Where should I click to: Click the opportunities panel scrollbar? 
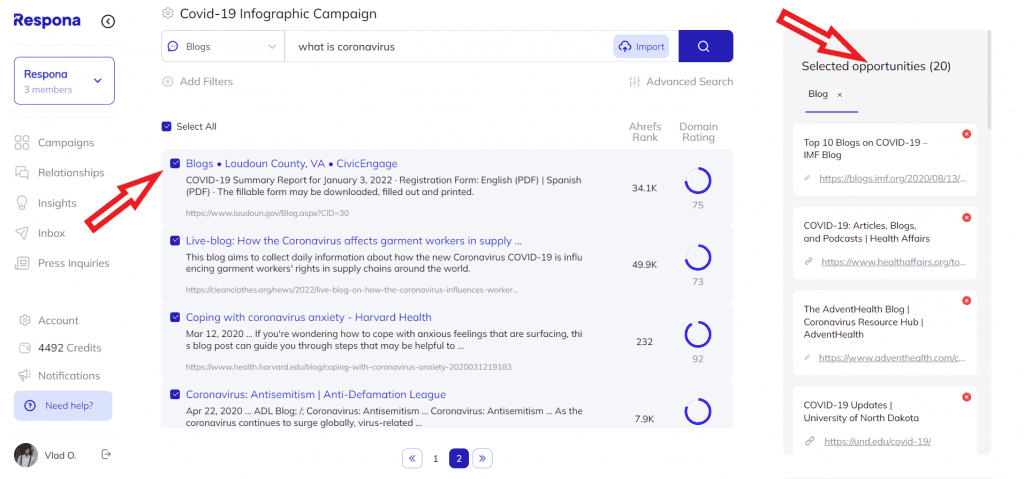coord(989,79)
